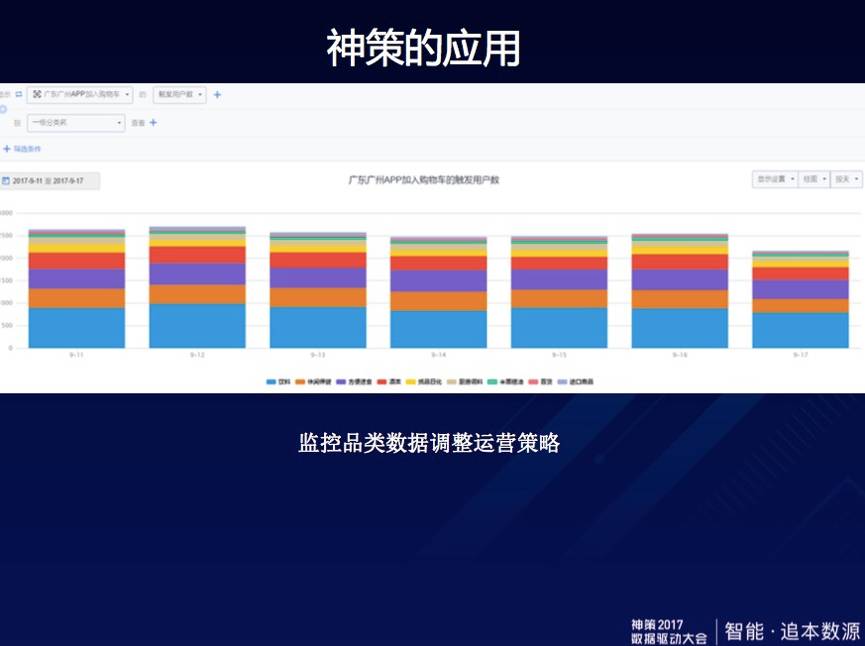This screenshot has height=646, width=865.
Task: Open the 一级分类名 group-by dropdown
Action: [x=76, y=122]
